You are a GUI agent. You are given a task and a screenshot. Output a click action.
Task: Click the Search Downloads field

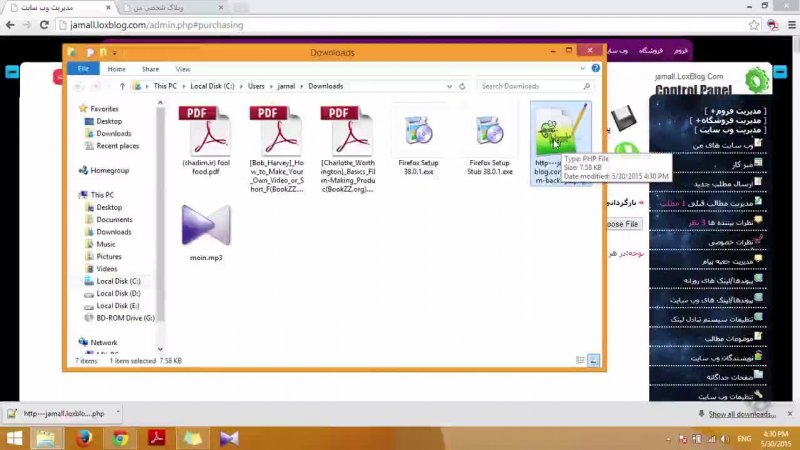(535, 87)
